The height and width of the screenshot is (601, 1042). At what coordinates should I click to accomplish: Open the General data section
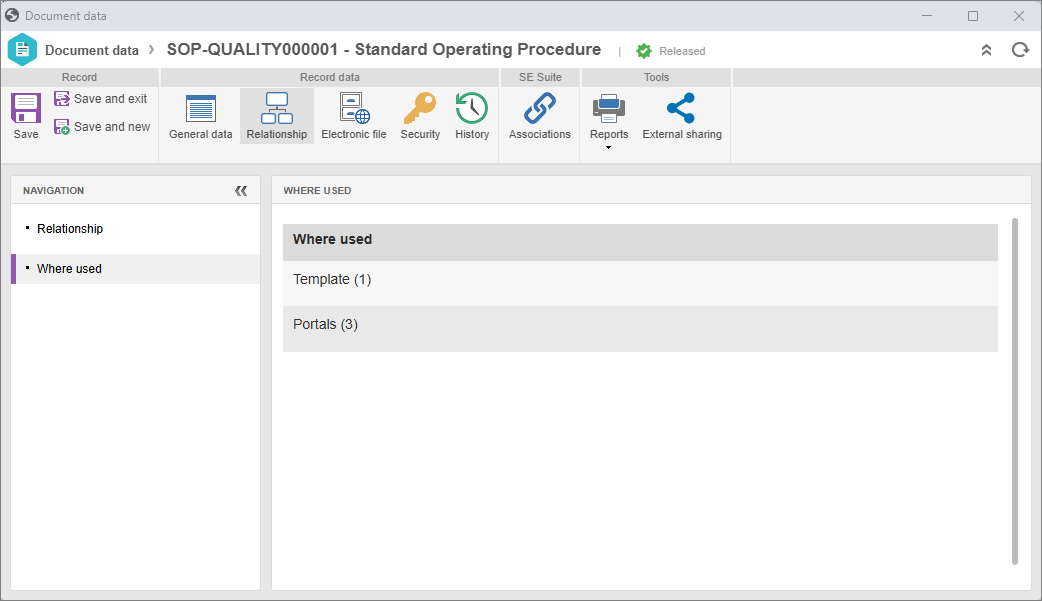click(200, 116)
